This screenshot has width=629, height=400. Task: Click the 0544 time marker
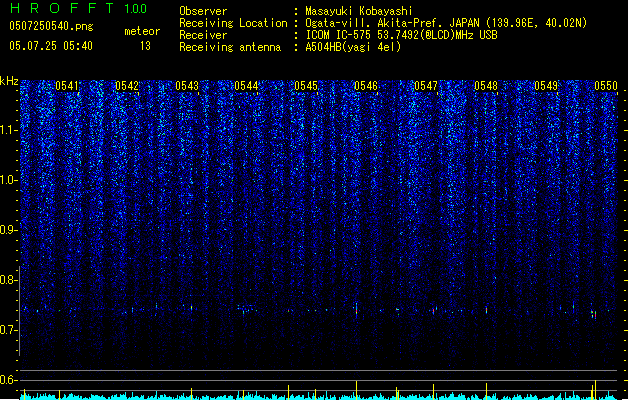coord(246,86)
